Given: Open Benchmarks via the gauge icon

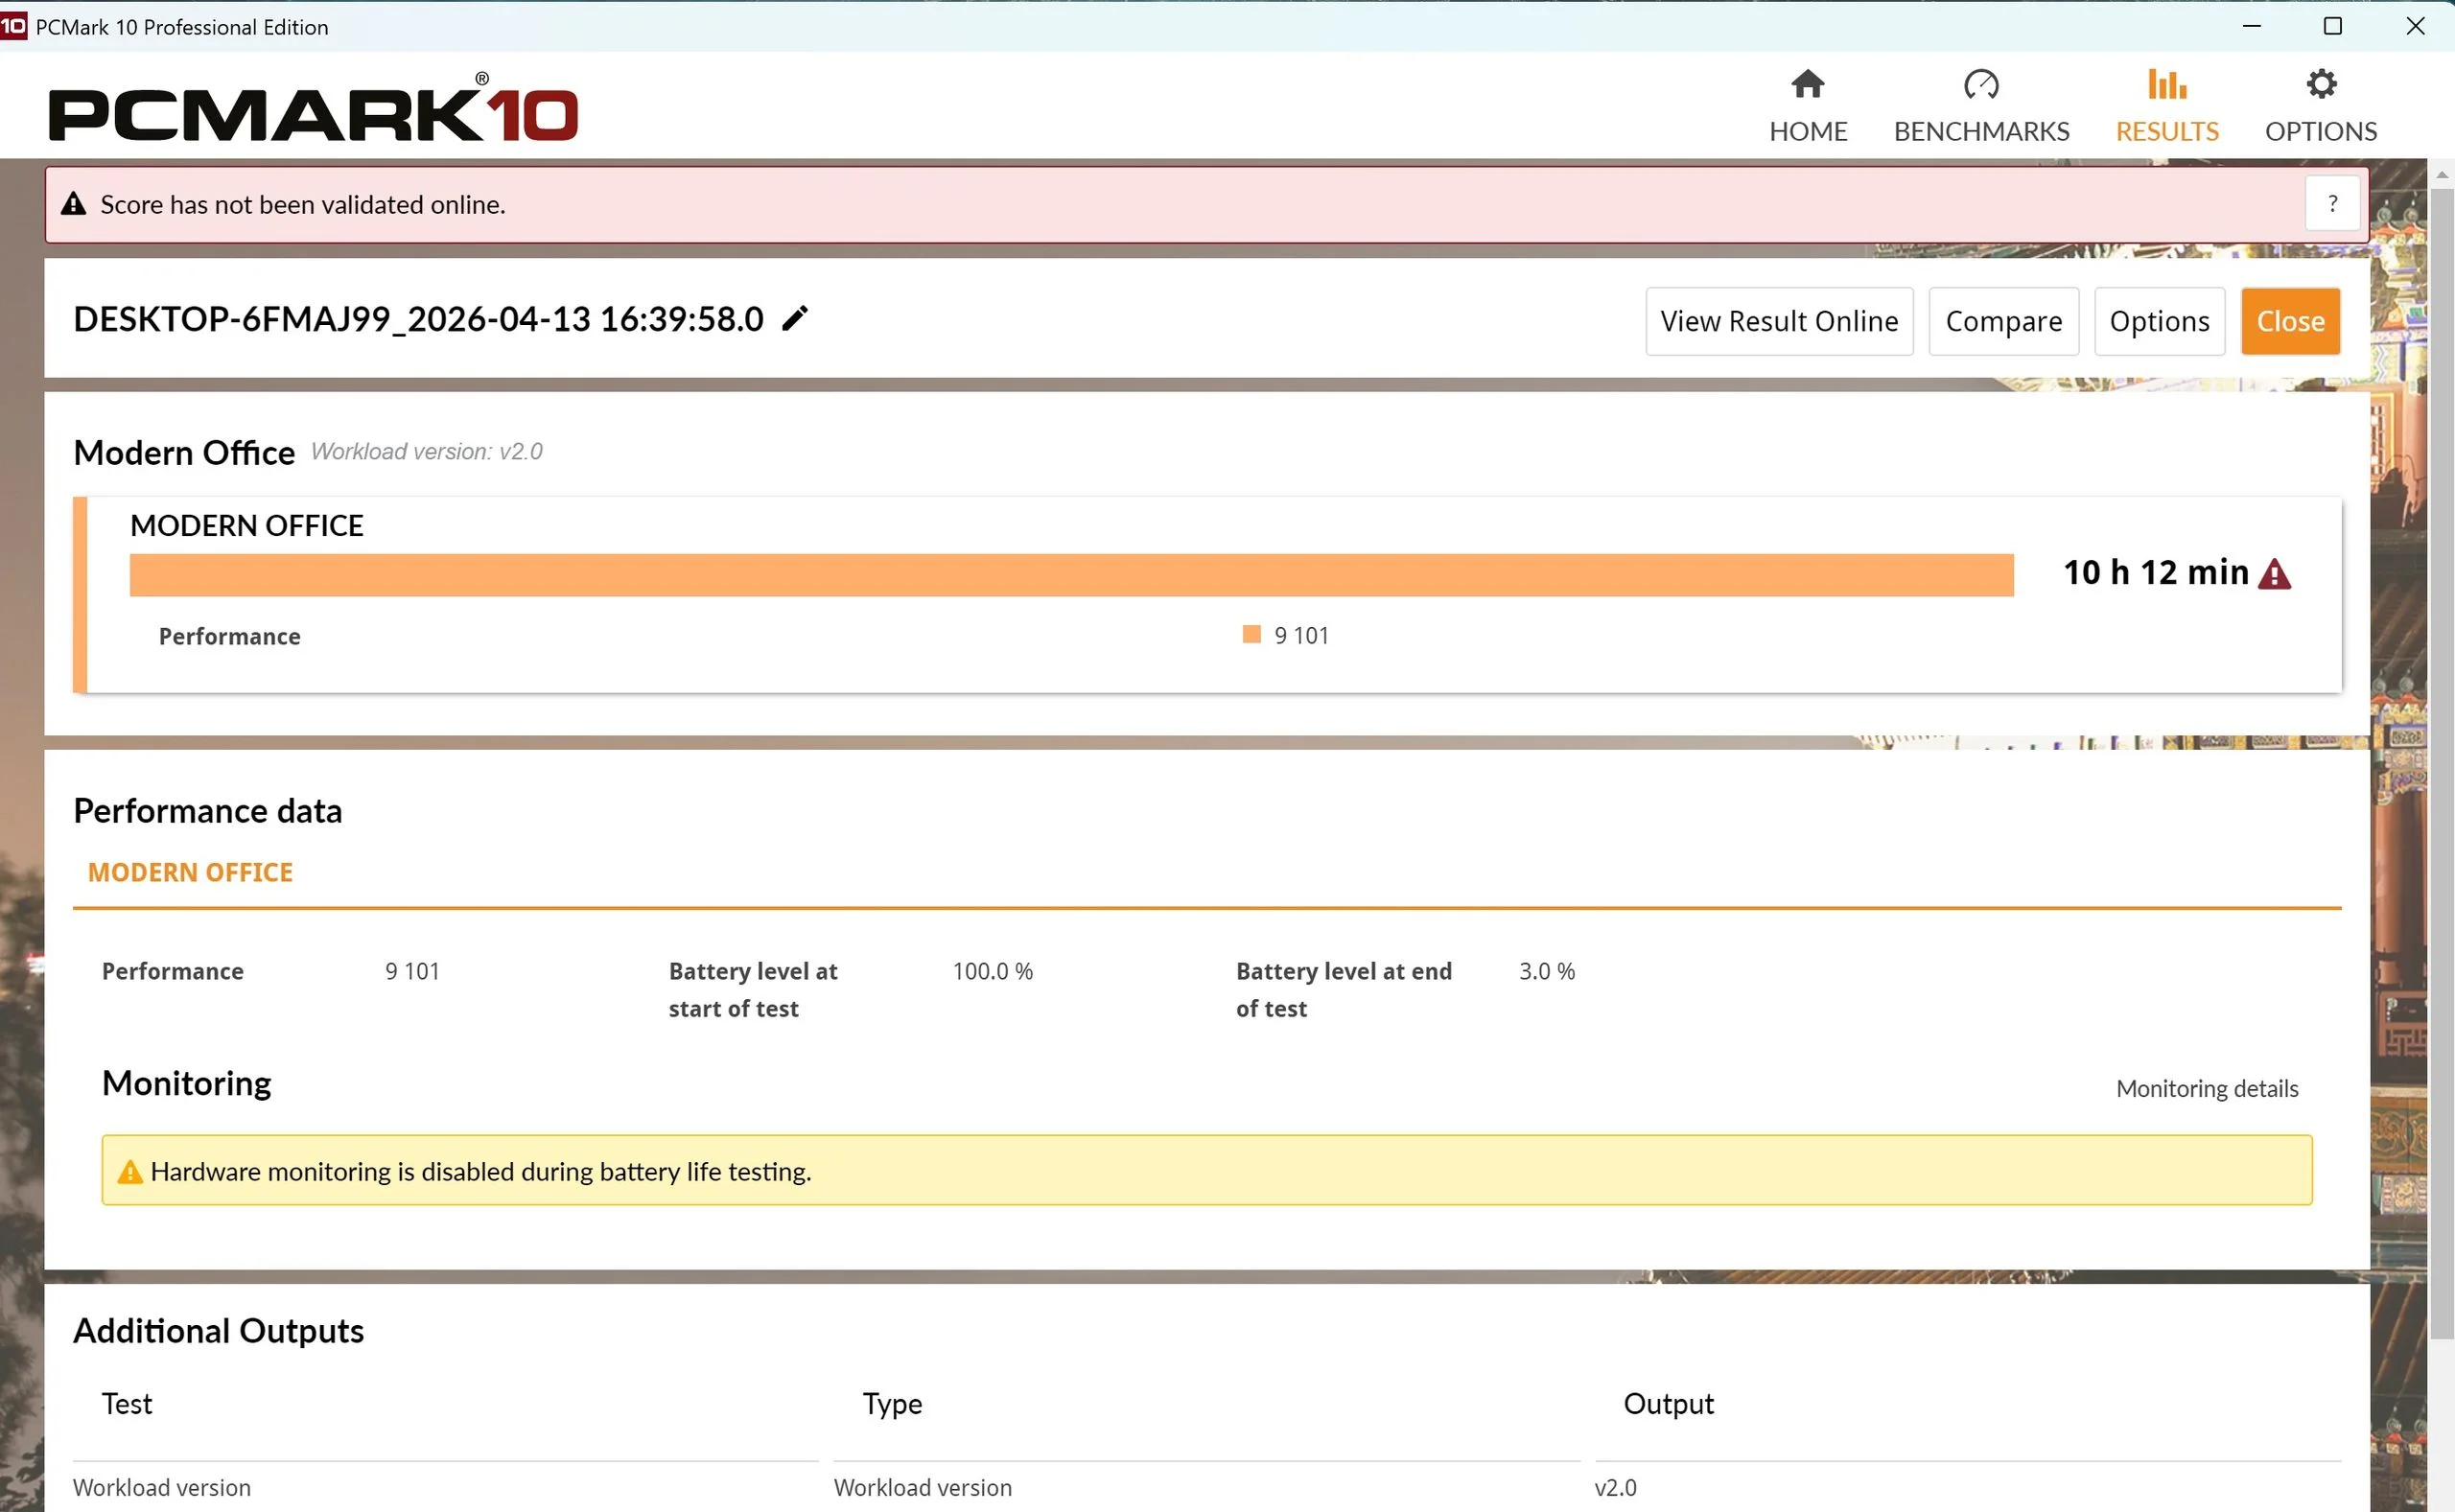Looking at the screenshot, I should pos(1980,84).
